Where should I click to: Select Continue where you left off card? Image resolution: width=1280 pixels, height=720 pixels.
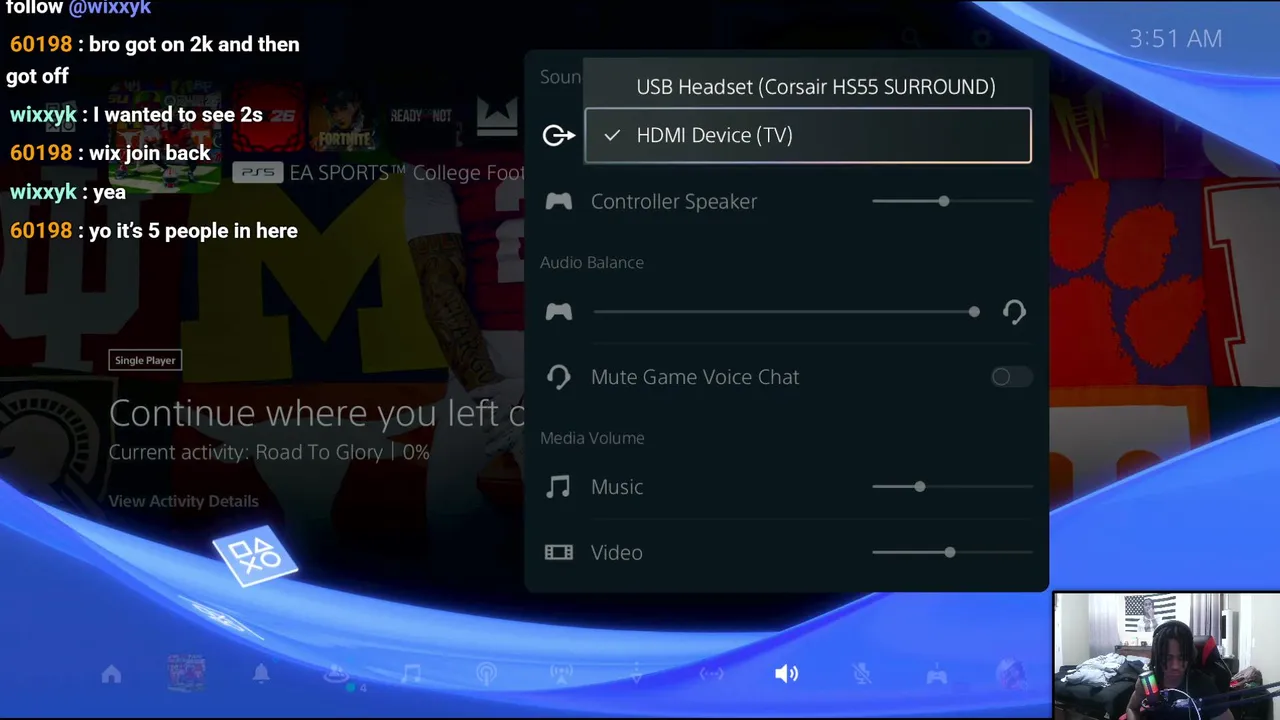pos(317,413)
